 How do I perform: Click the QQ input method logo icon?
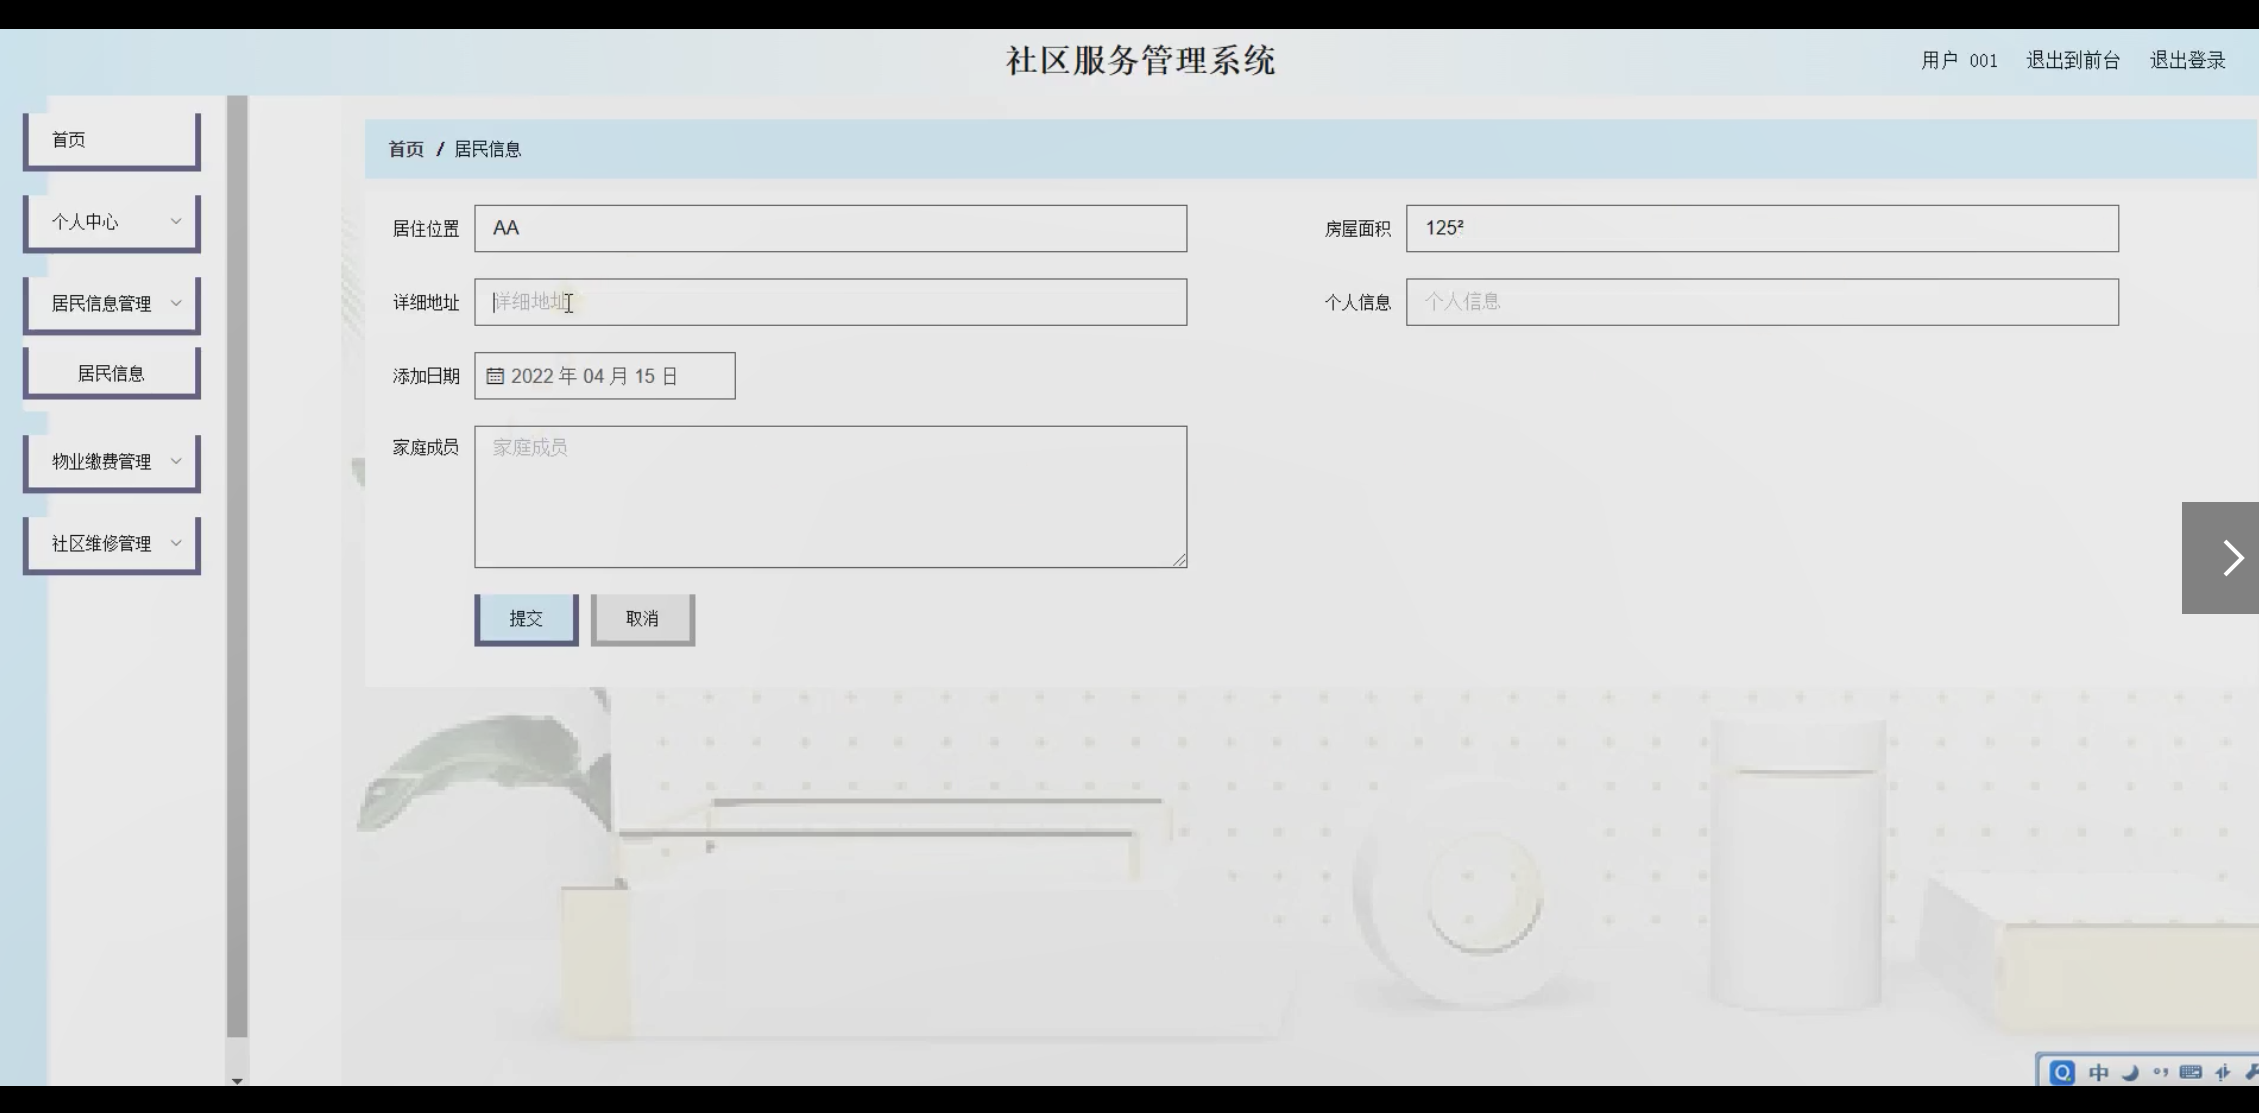2061,1072
